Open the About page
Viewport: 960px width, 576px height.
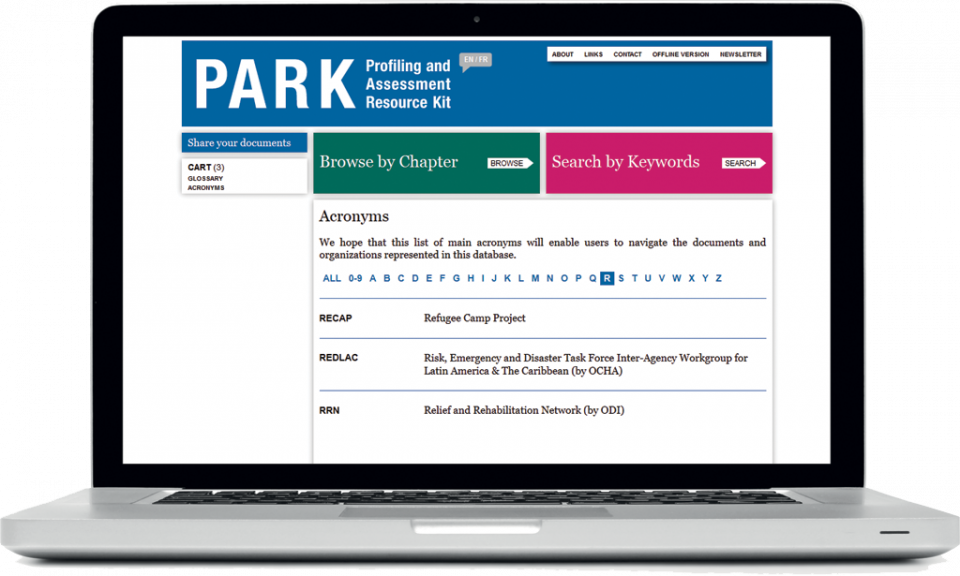562,55
